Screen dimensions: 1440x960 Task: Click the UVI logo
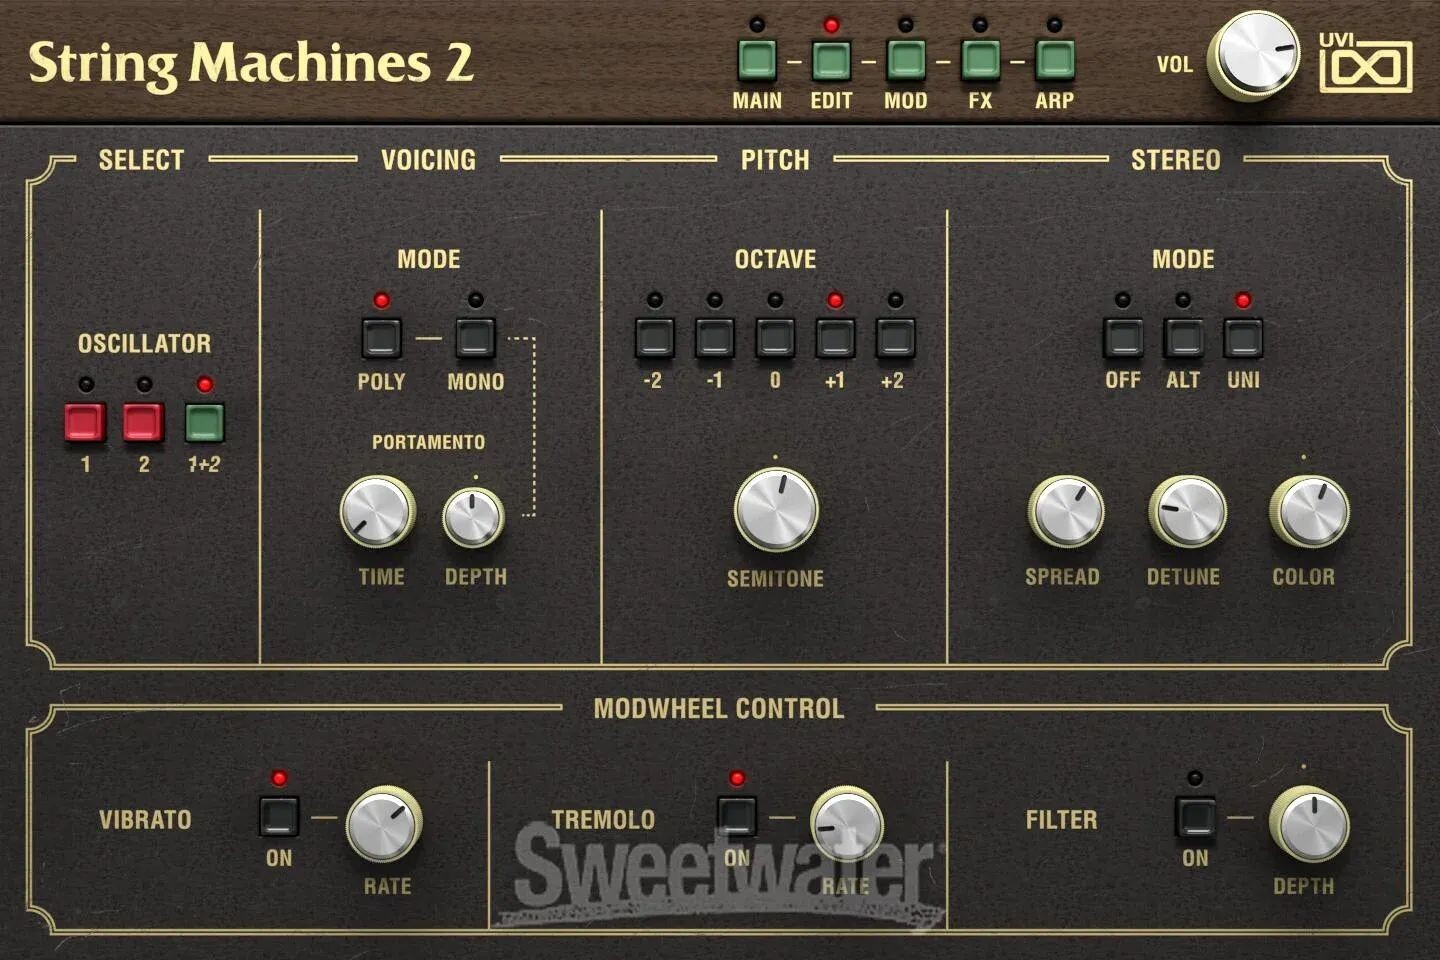(x=1365, y=62)
